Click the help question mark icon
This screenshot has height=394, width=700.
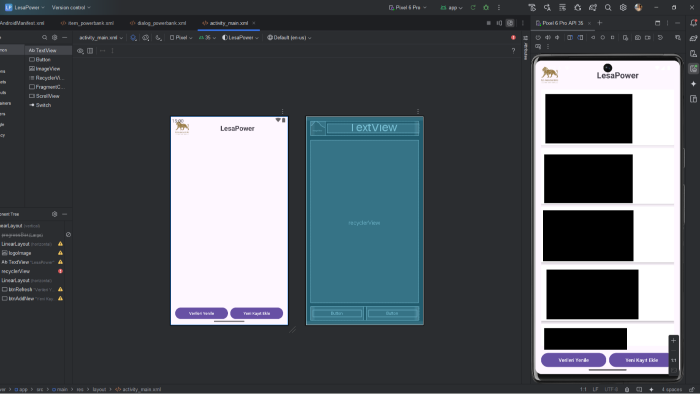[513, 51]
